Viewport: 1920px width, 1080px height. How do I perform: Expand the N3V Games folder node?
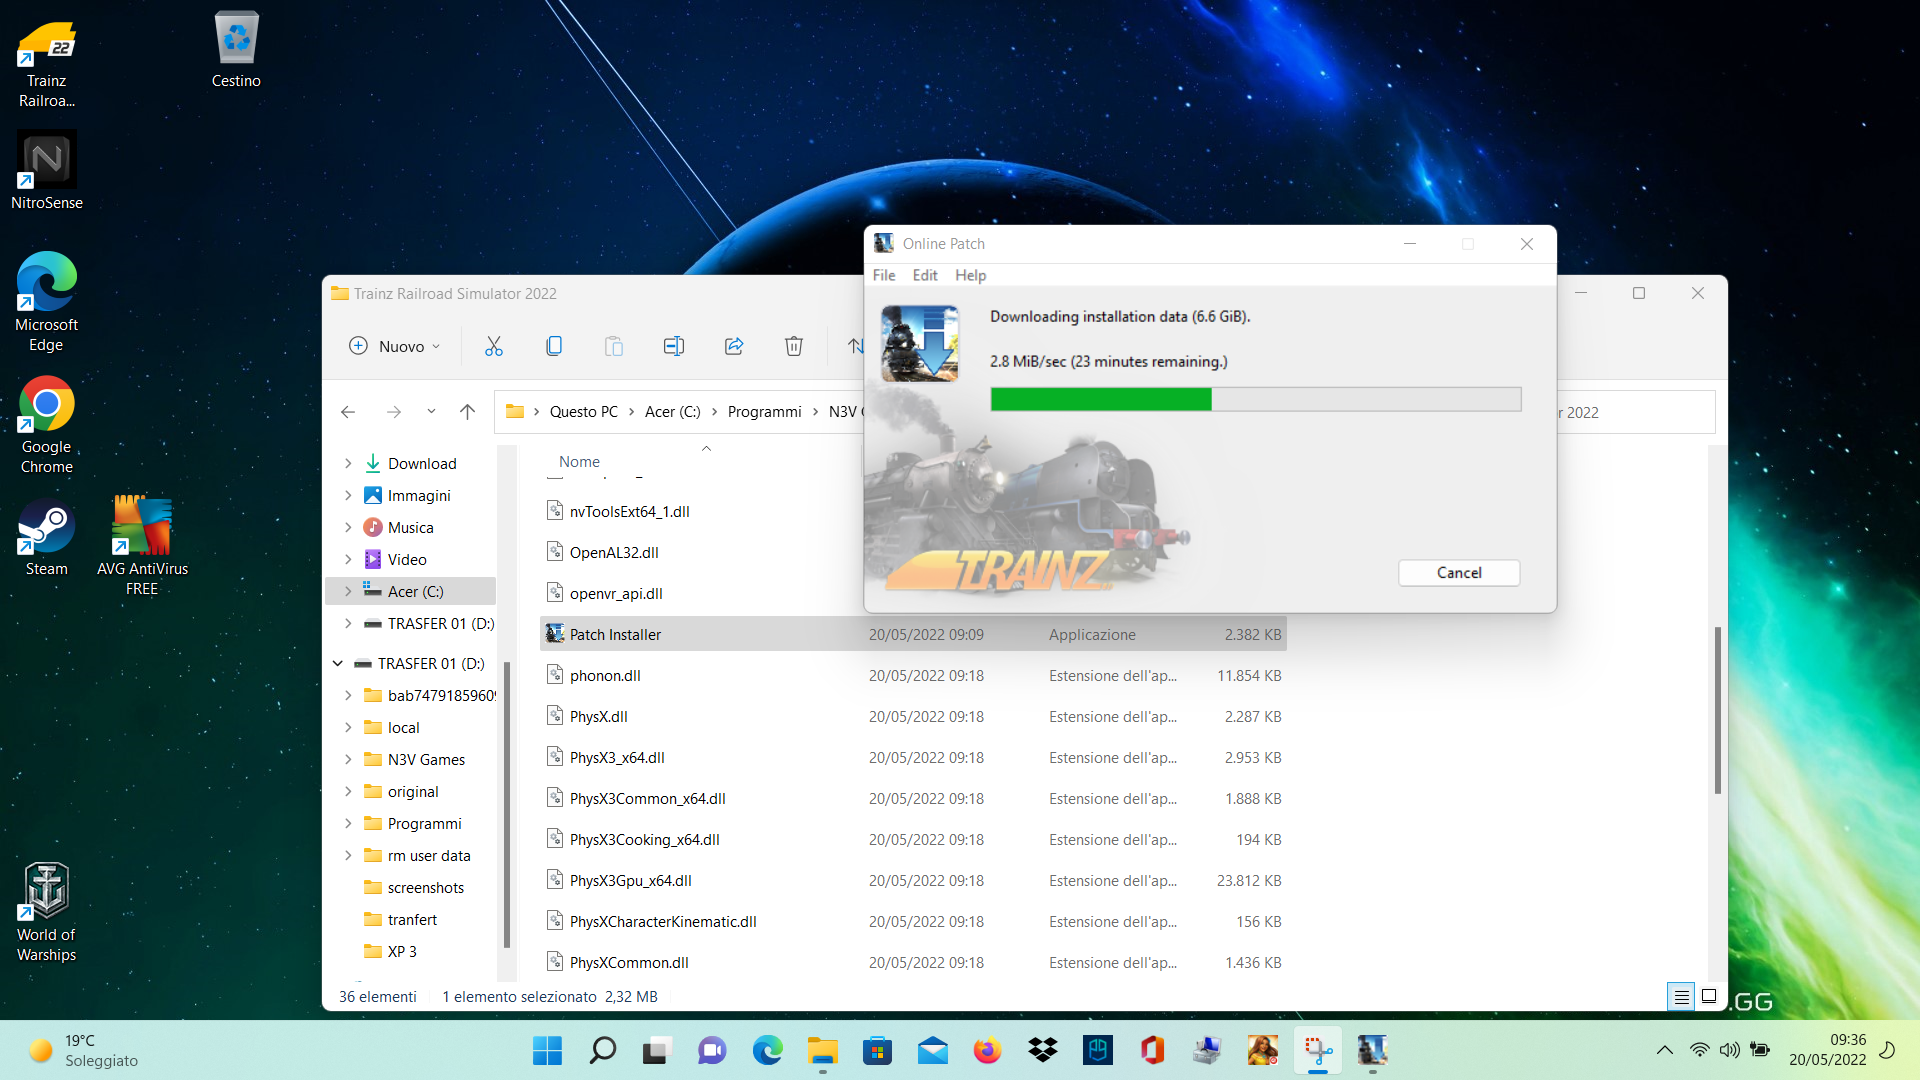[x=348, y=760]
